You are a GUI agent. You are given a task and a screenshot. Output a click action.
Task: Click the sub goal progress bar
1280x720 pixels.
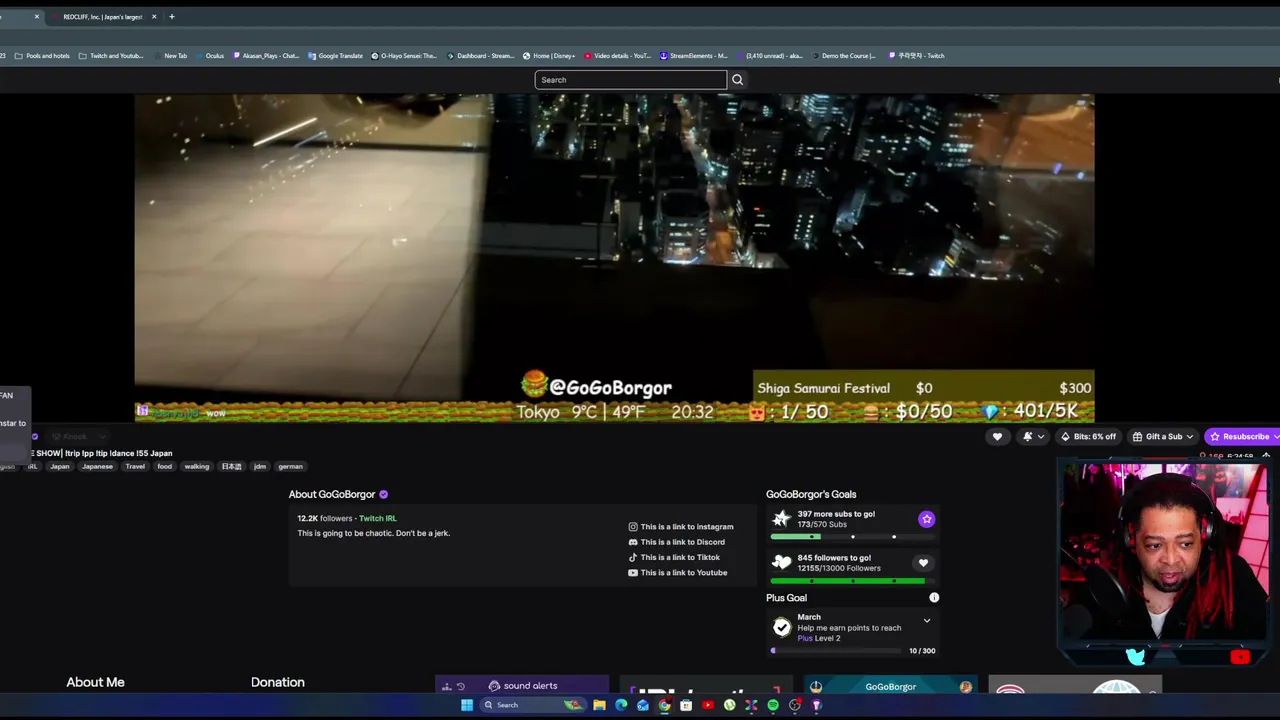pos(853,537)
